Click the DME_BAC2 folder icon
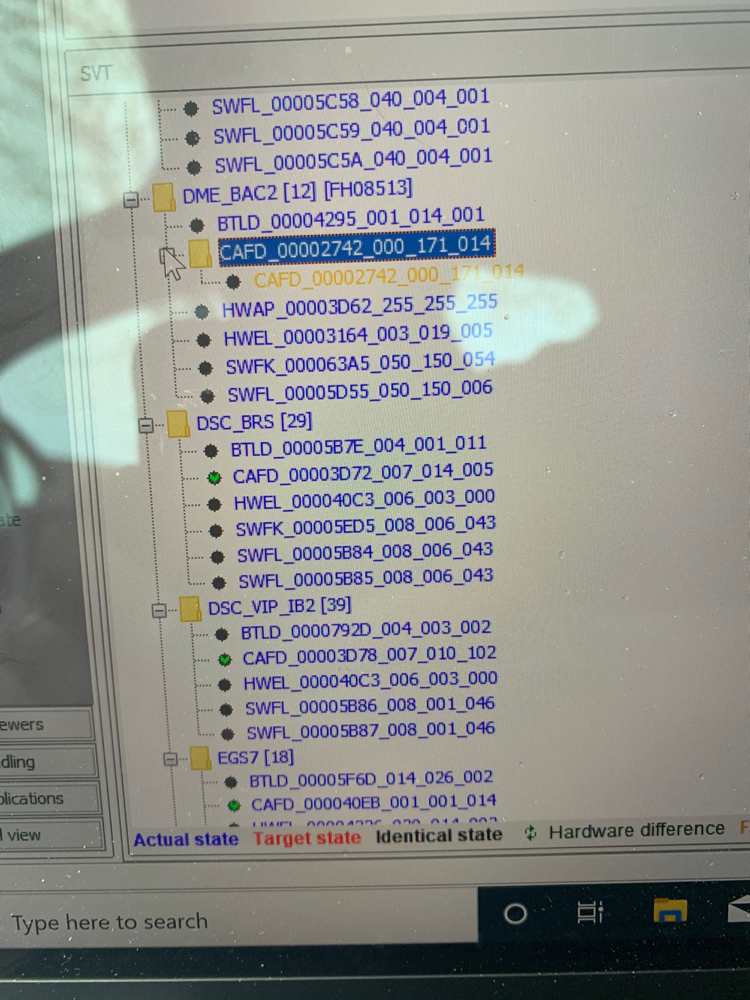This screenshot has width=750, height=1000. click(165, 195)
